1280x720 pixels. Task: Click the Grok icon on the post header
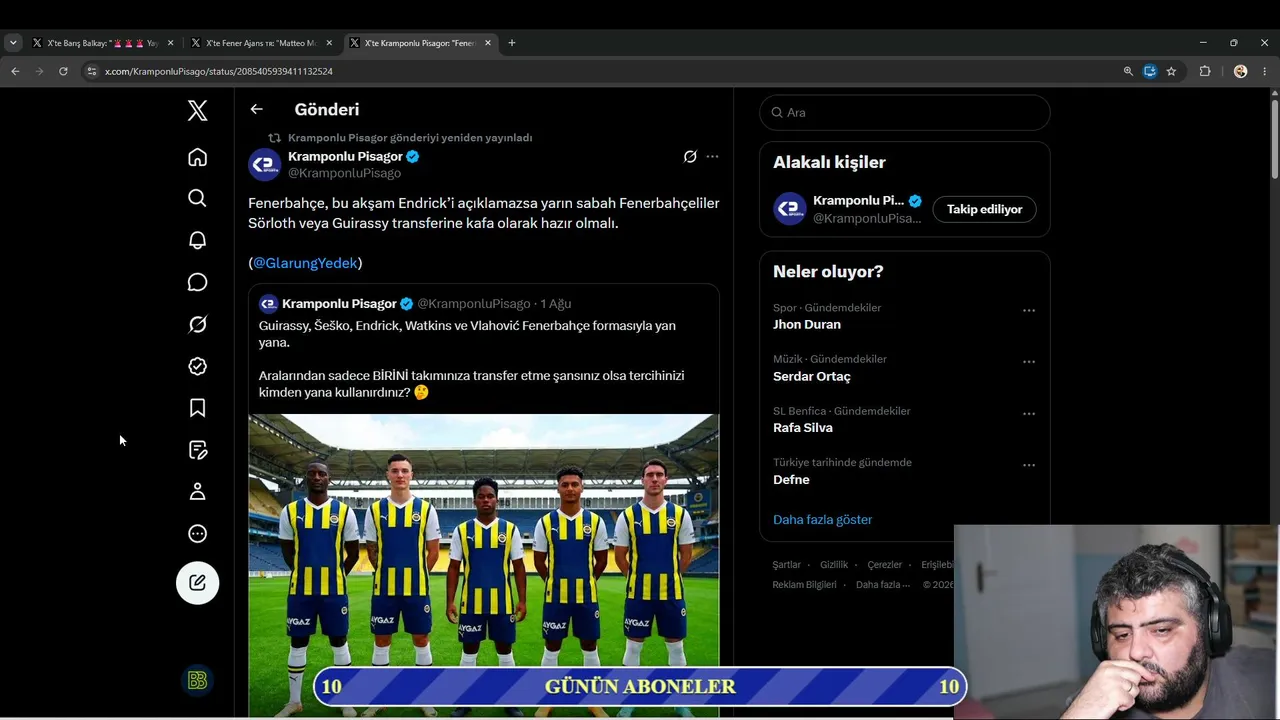click(x=690, y=157)
